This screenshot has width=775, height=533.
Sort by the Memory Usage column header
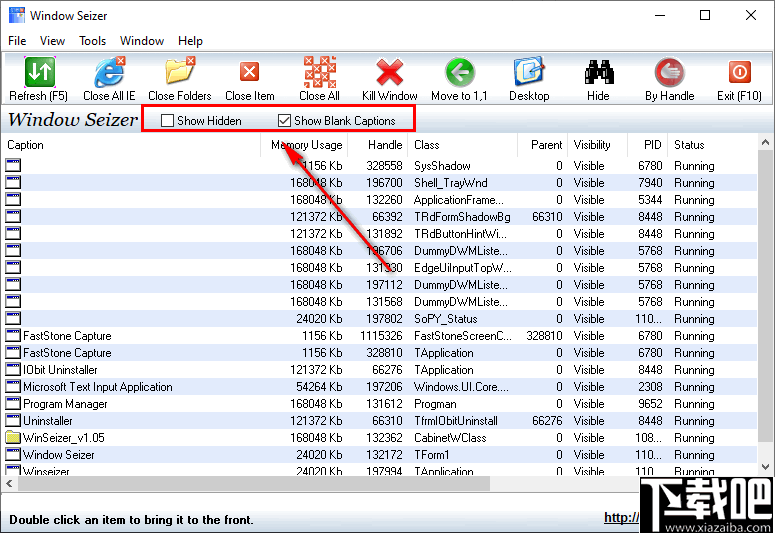(x=304, y=145)
